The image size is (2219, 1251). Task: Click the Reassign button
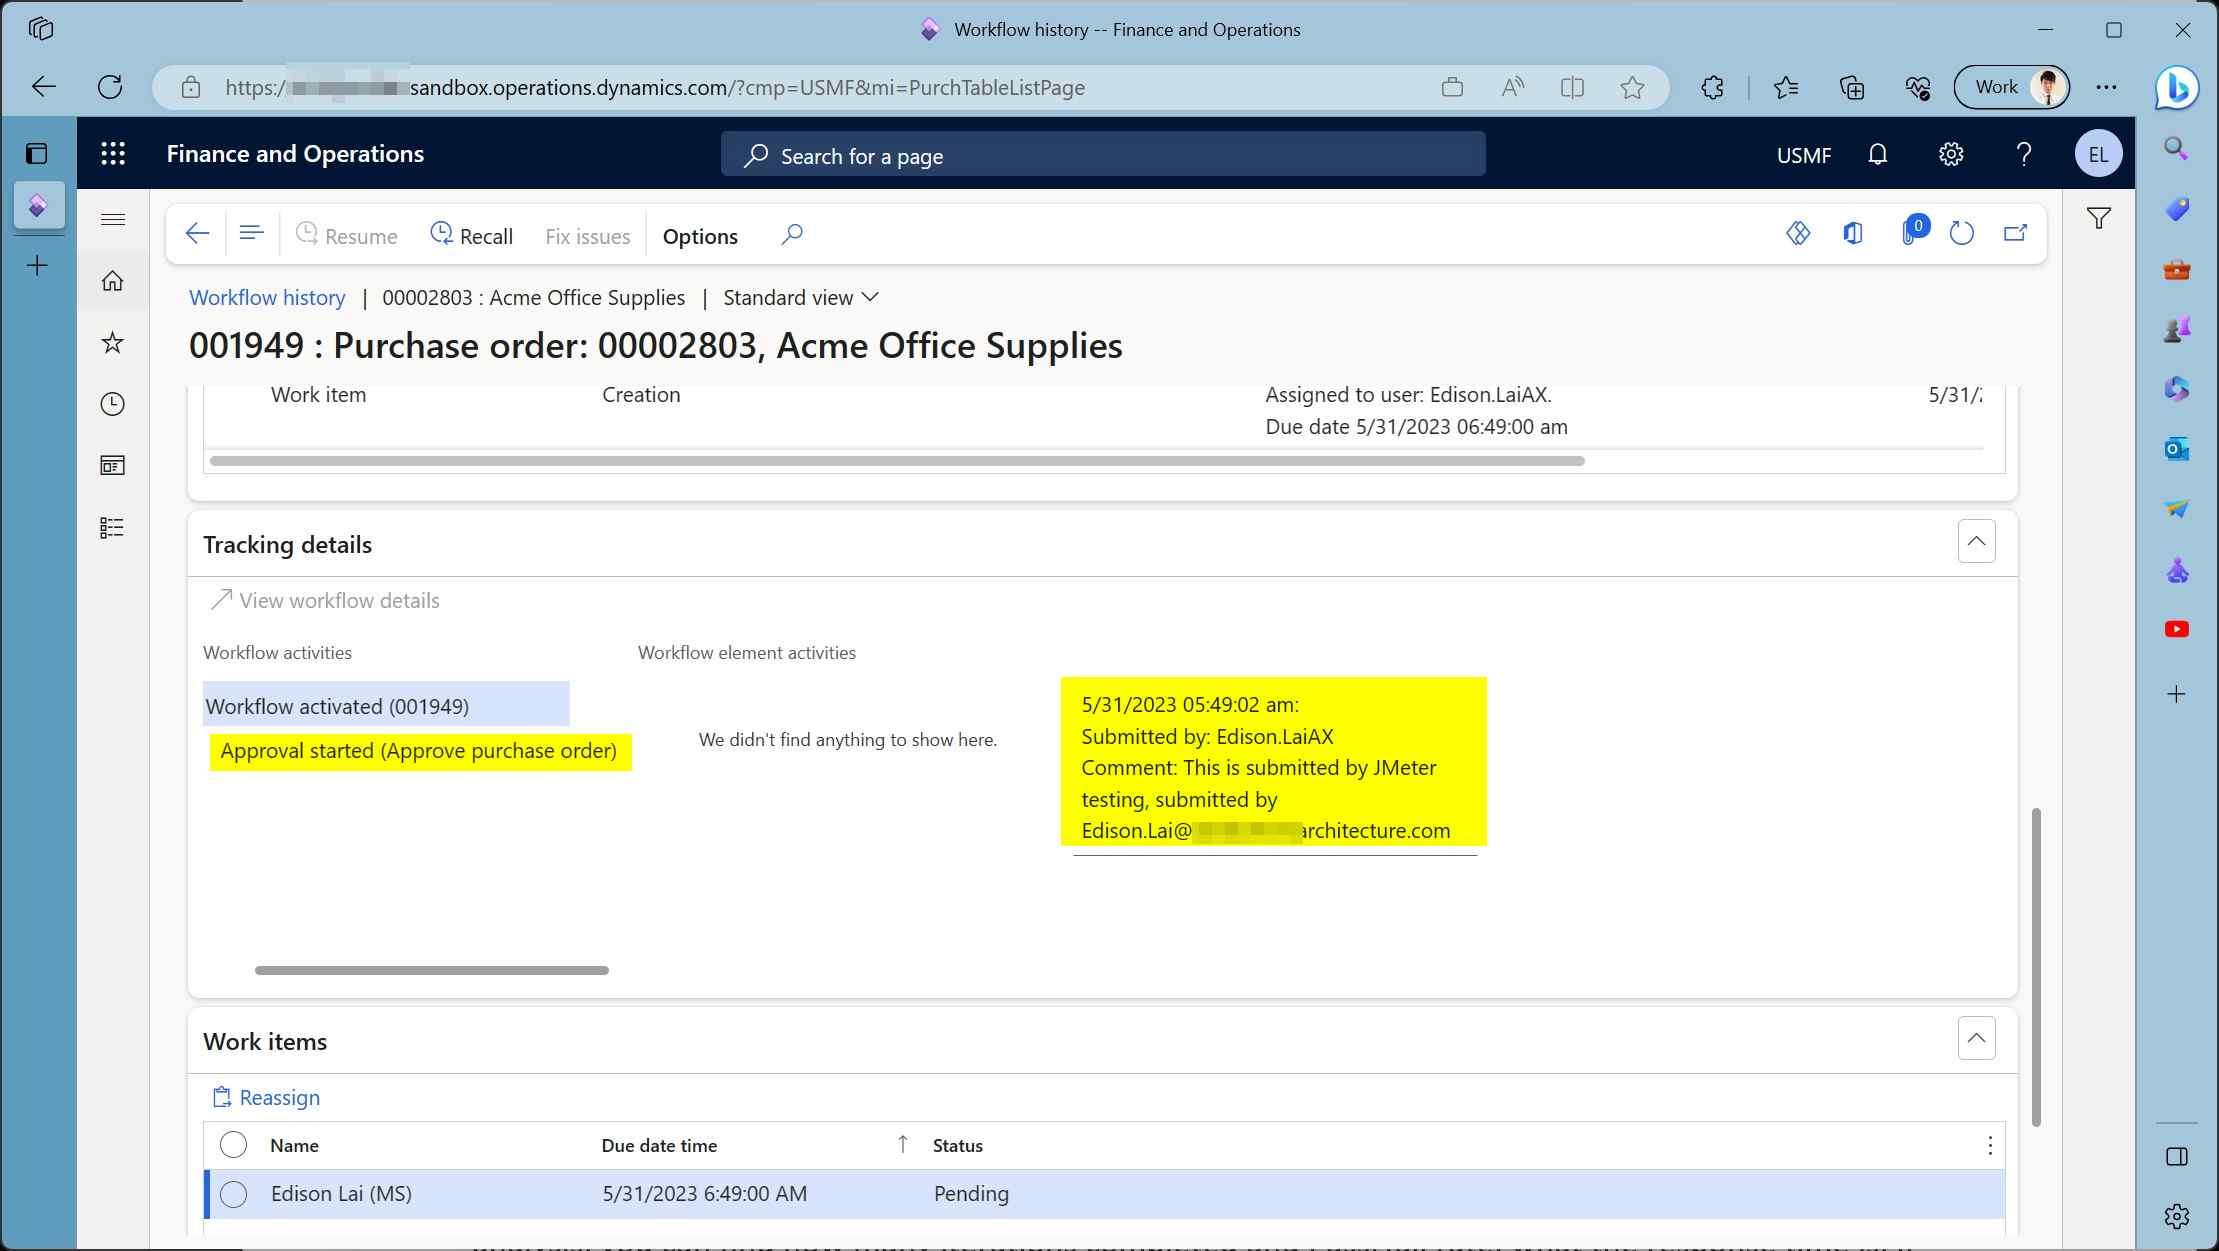click(x=266, y=1098)
